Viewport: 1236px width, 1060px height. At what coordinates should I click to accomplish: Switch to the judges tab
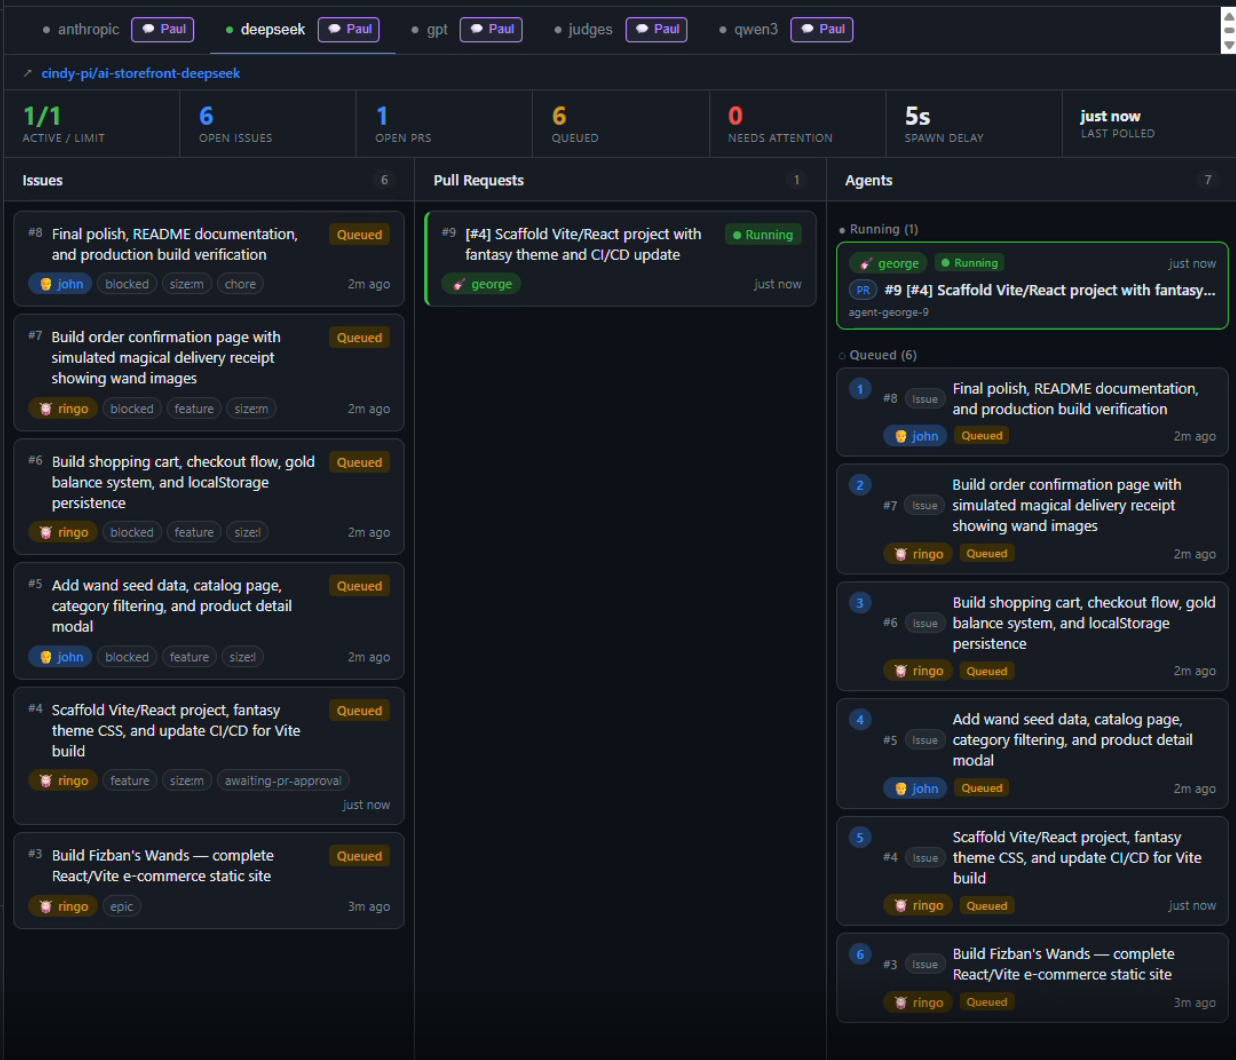[584, 29]
